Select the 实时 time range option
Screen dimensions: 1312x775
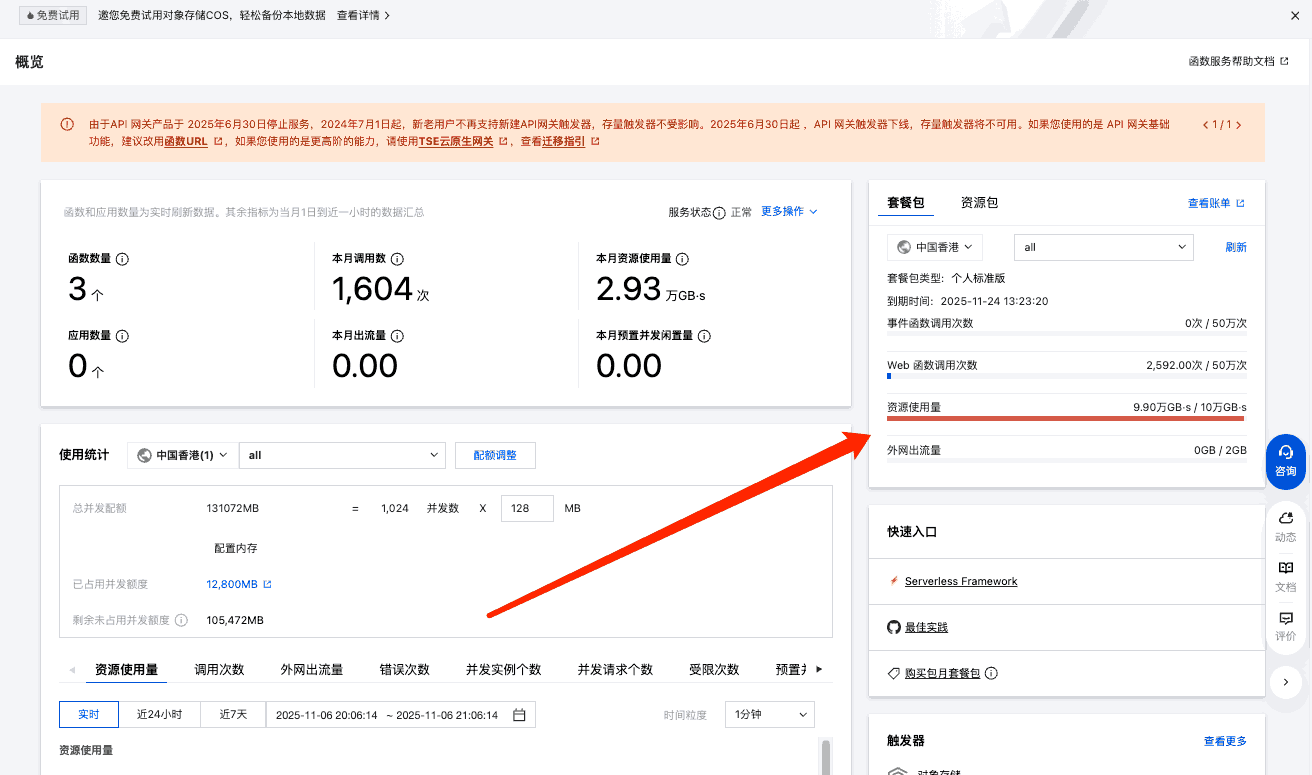point(89,715)
